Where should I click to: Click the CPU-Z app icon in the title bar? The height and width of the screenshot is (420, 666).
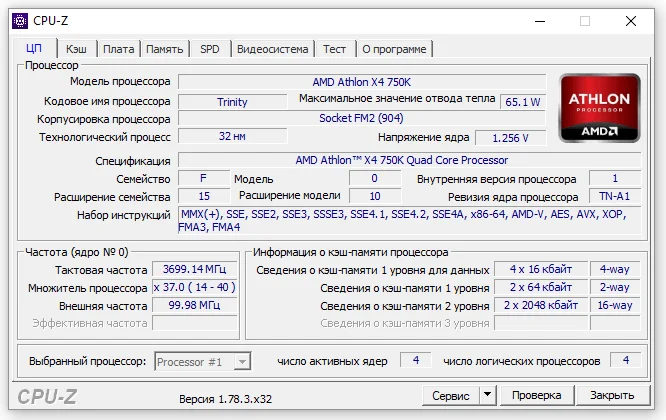[20, 21]
